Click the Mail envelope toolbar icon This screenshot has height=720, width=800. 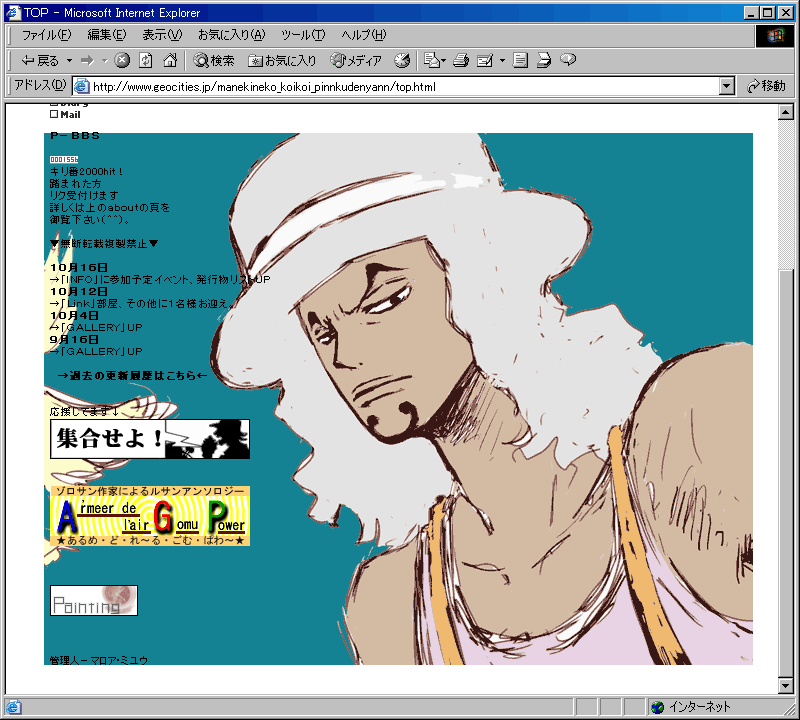click(x=432, y=61)
